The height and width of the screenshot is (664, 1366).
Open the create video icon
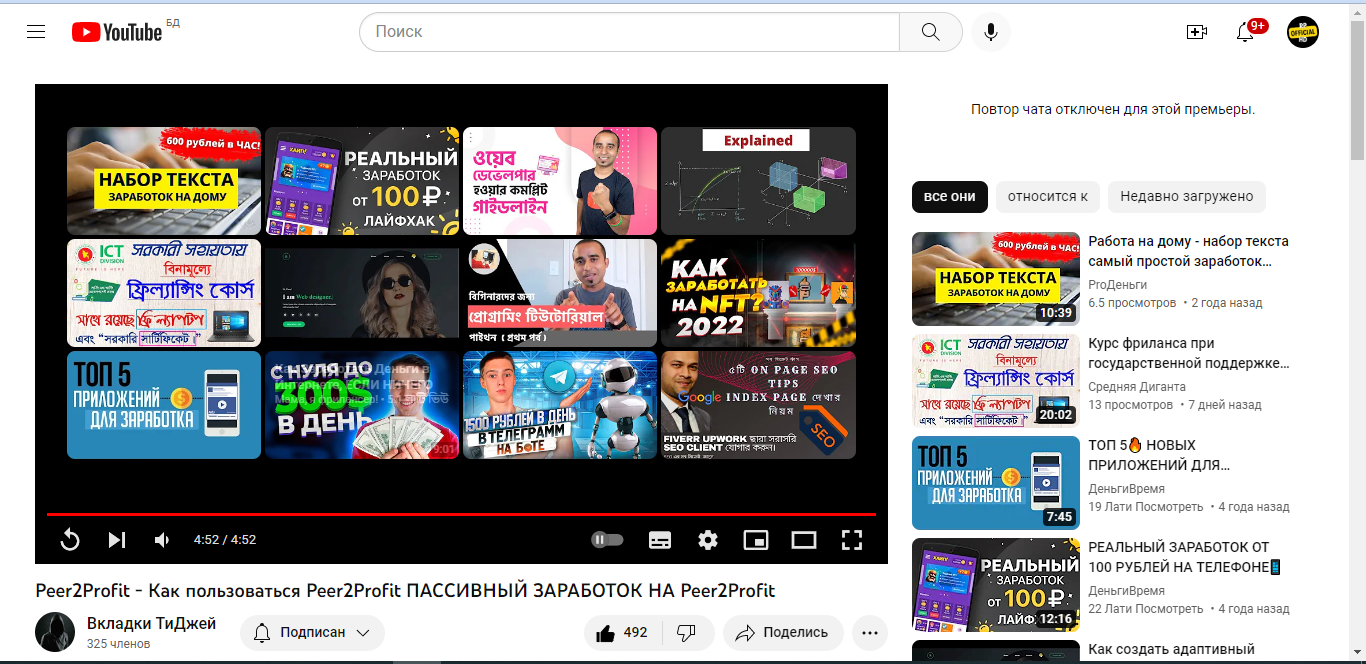coord(1196,32)
